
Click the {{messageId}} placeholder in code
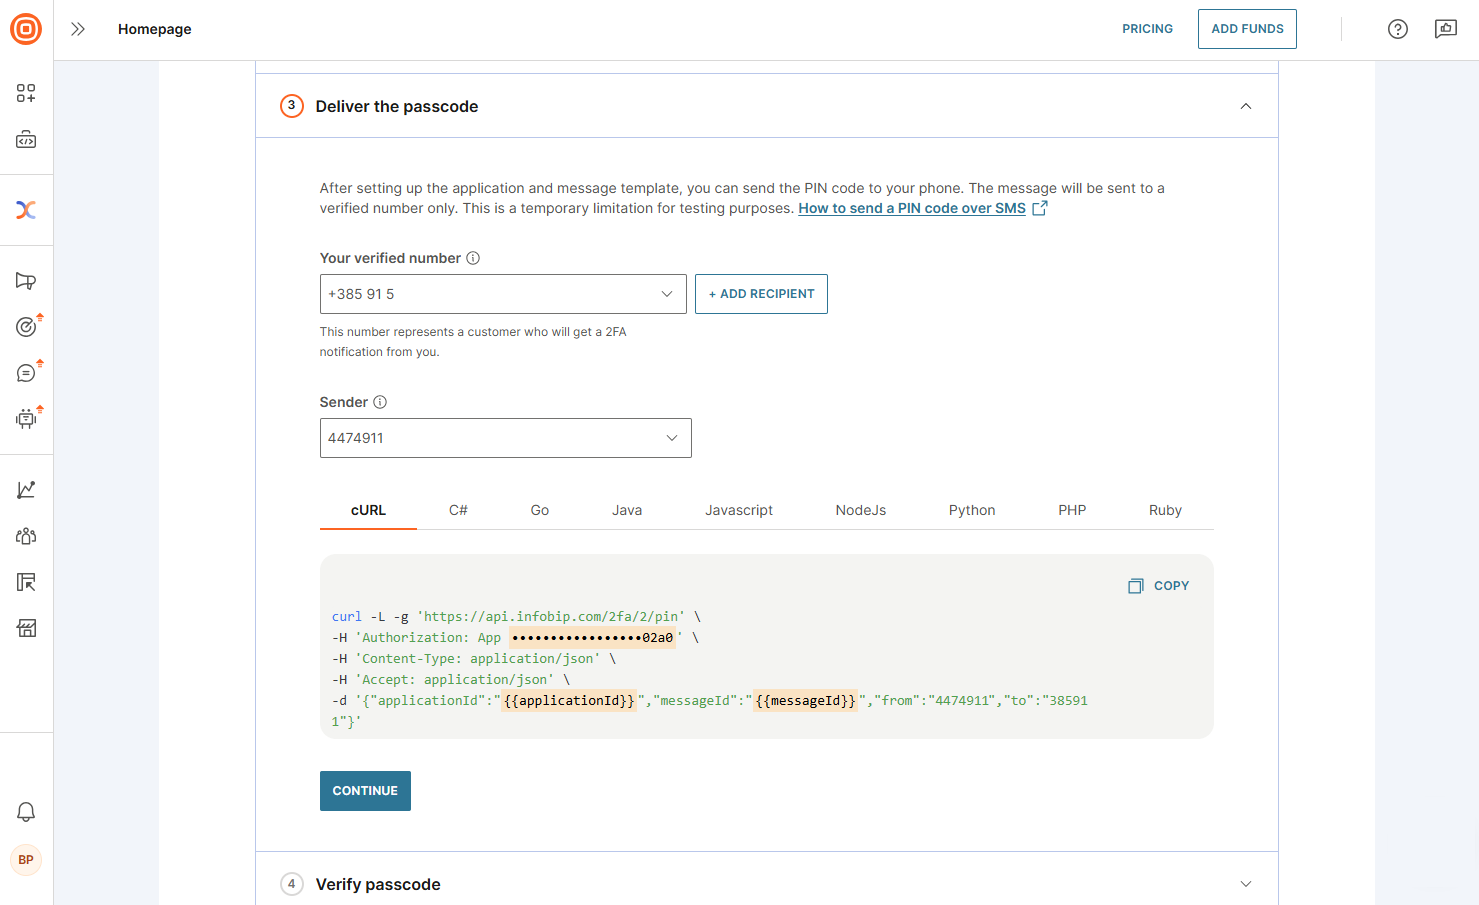805,701
